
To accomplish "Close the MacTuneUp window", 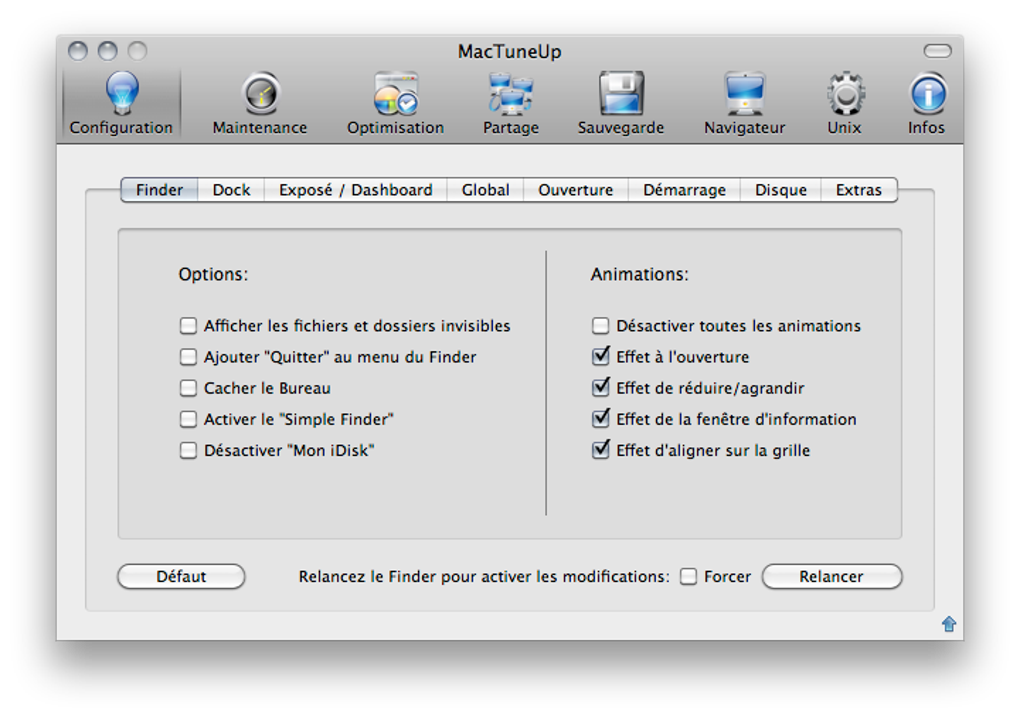I will click(77, 51).
